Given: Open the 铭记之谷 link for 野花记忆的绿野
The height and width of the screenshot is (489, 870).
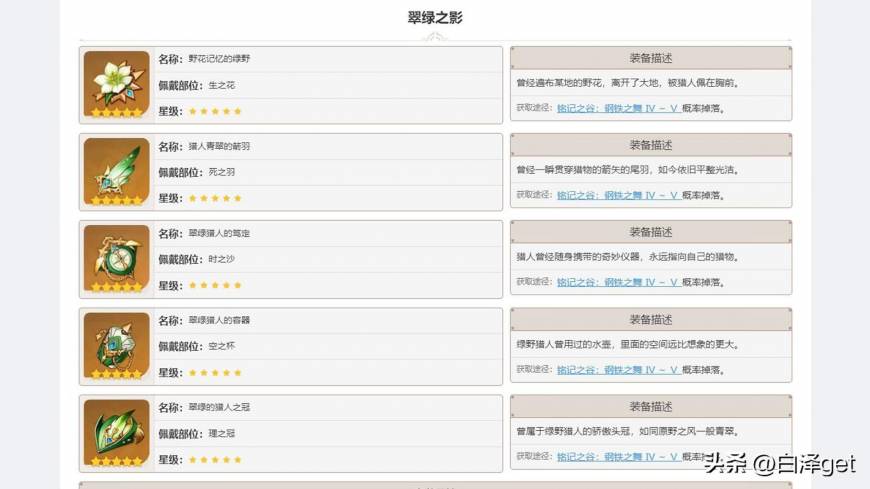Looking at the screenshot, I should point(618,108).
